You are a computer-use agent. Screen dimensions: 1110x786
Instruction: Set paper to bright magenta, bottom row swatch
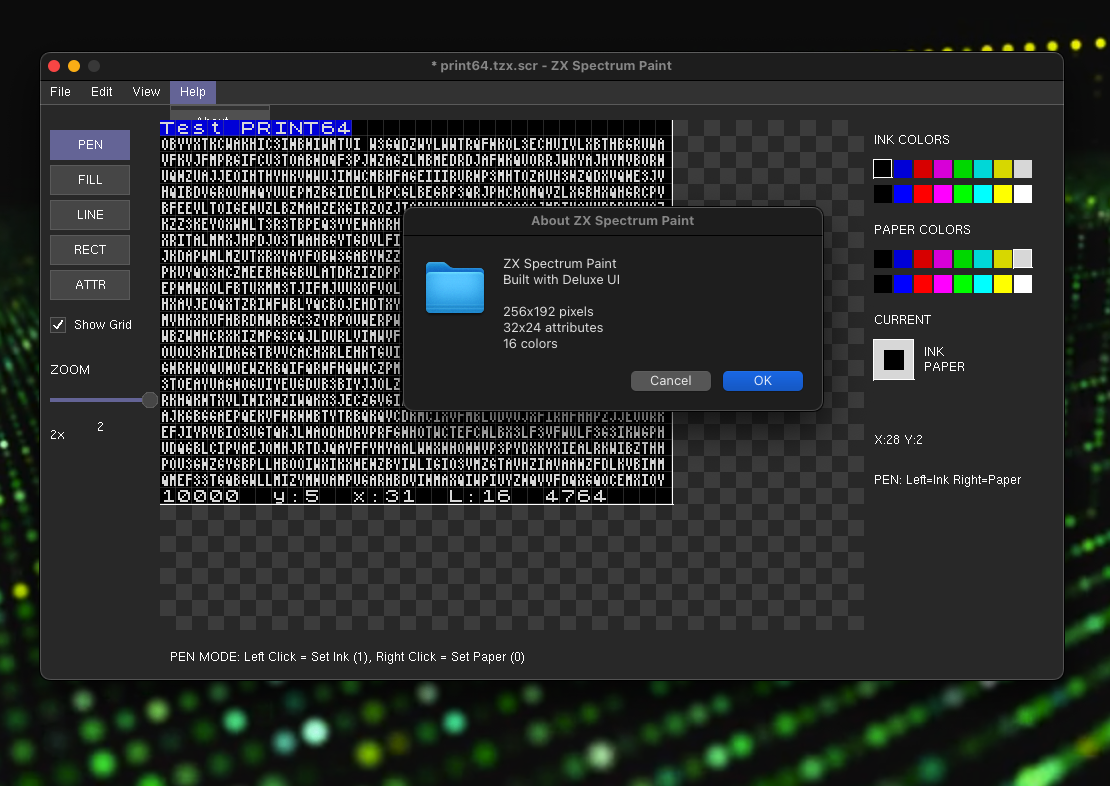pos(942,284)
